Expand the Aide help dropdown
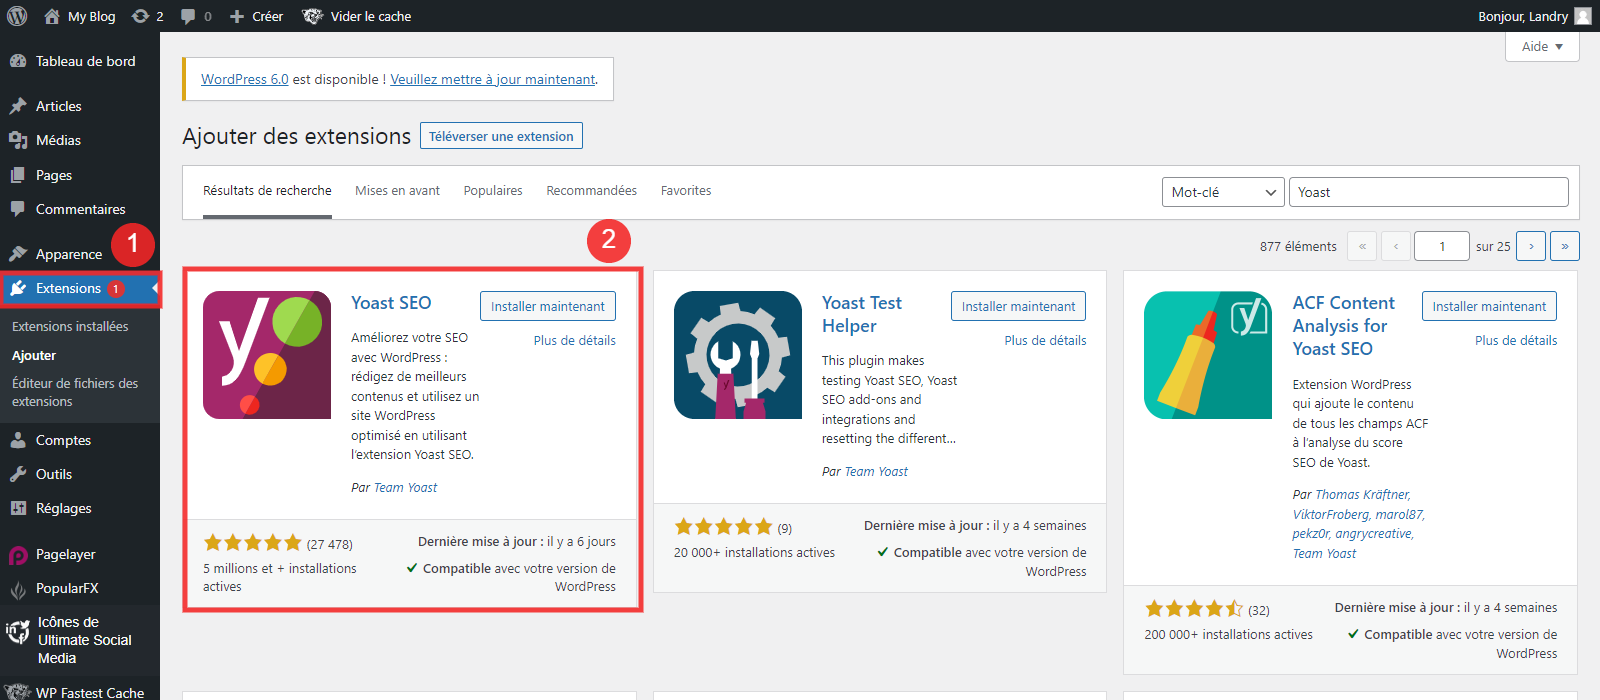1600x700 pixels. click(1542, 46)
